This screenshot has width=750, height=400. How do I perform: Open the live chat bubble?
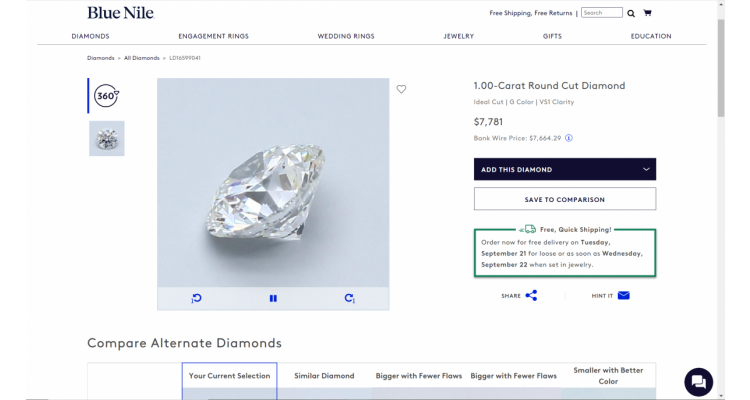(699, 381)
